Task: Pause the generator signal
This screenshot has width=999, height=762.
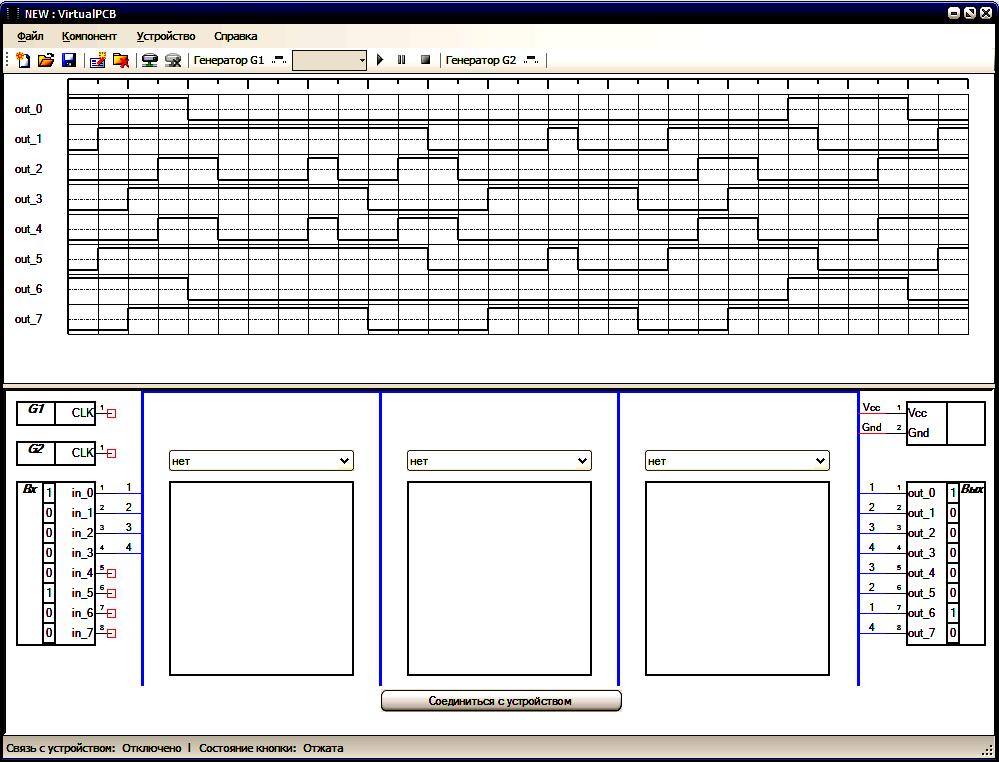Action: [x=401, y=60]
